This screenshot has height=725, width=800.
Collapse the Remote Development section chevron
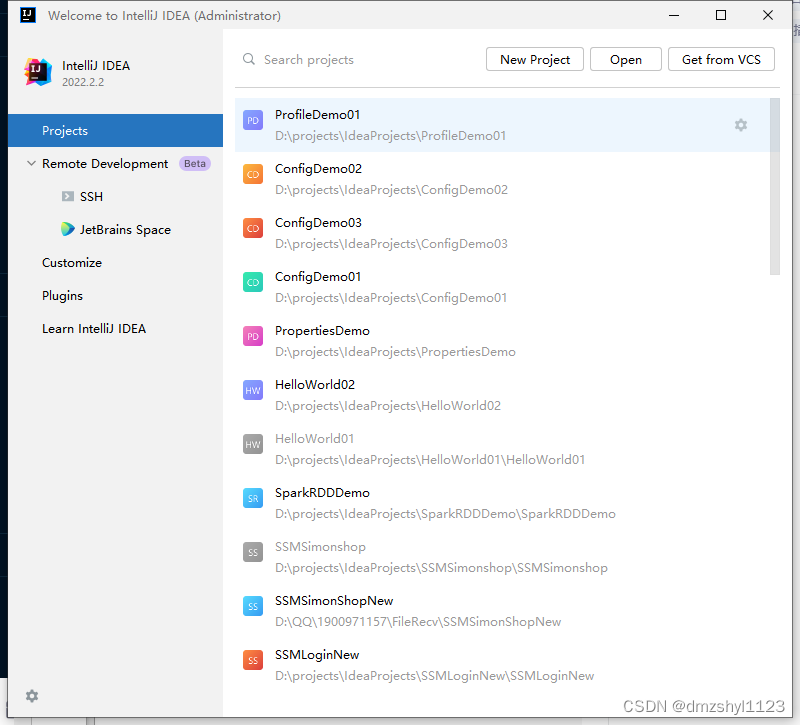31,163
